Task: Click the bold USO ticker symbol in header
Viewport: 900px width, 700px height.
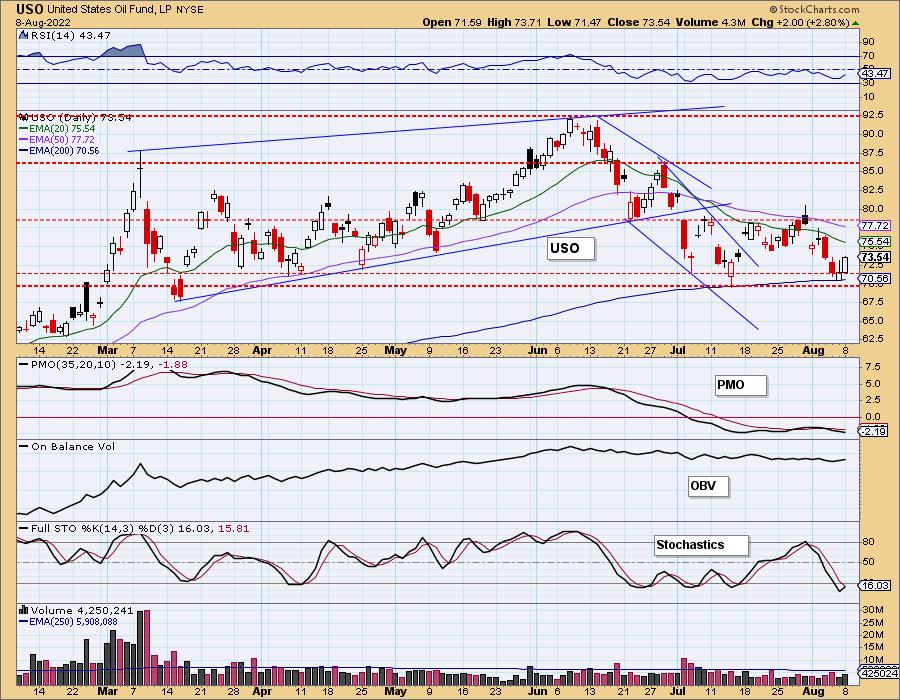Action: point(30,9)
